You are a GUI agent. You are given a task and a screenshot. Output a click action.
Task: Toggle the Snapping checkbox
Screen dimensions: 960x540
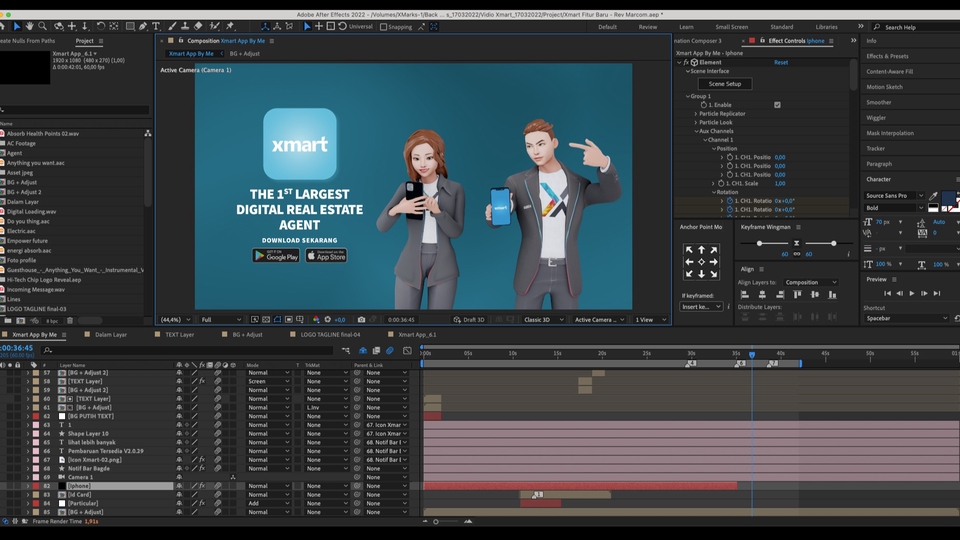point(383,27)
